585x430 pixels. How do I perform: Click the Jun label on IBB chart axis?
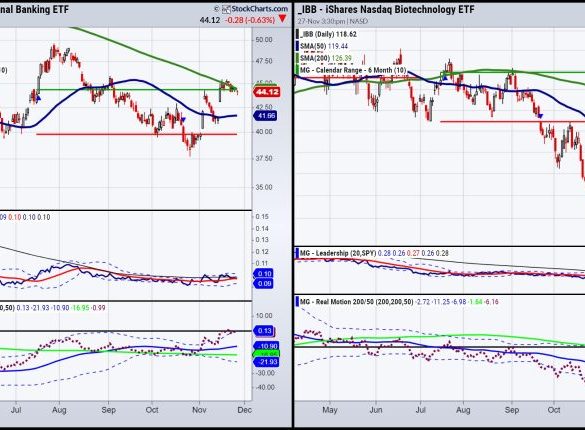(376, 410)
